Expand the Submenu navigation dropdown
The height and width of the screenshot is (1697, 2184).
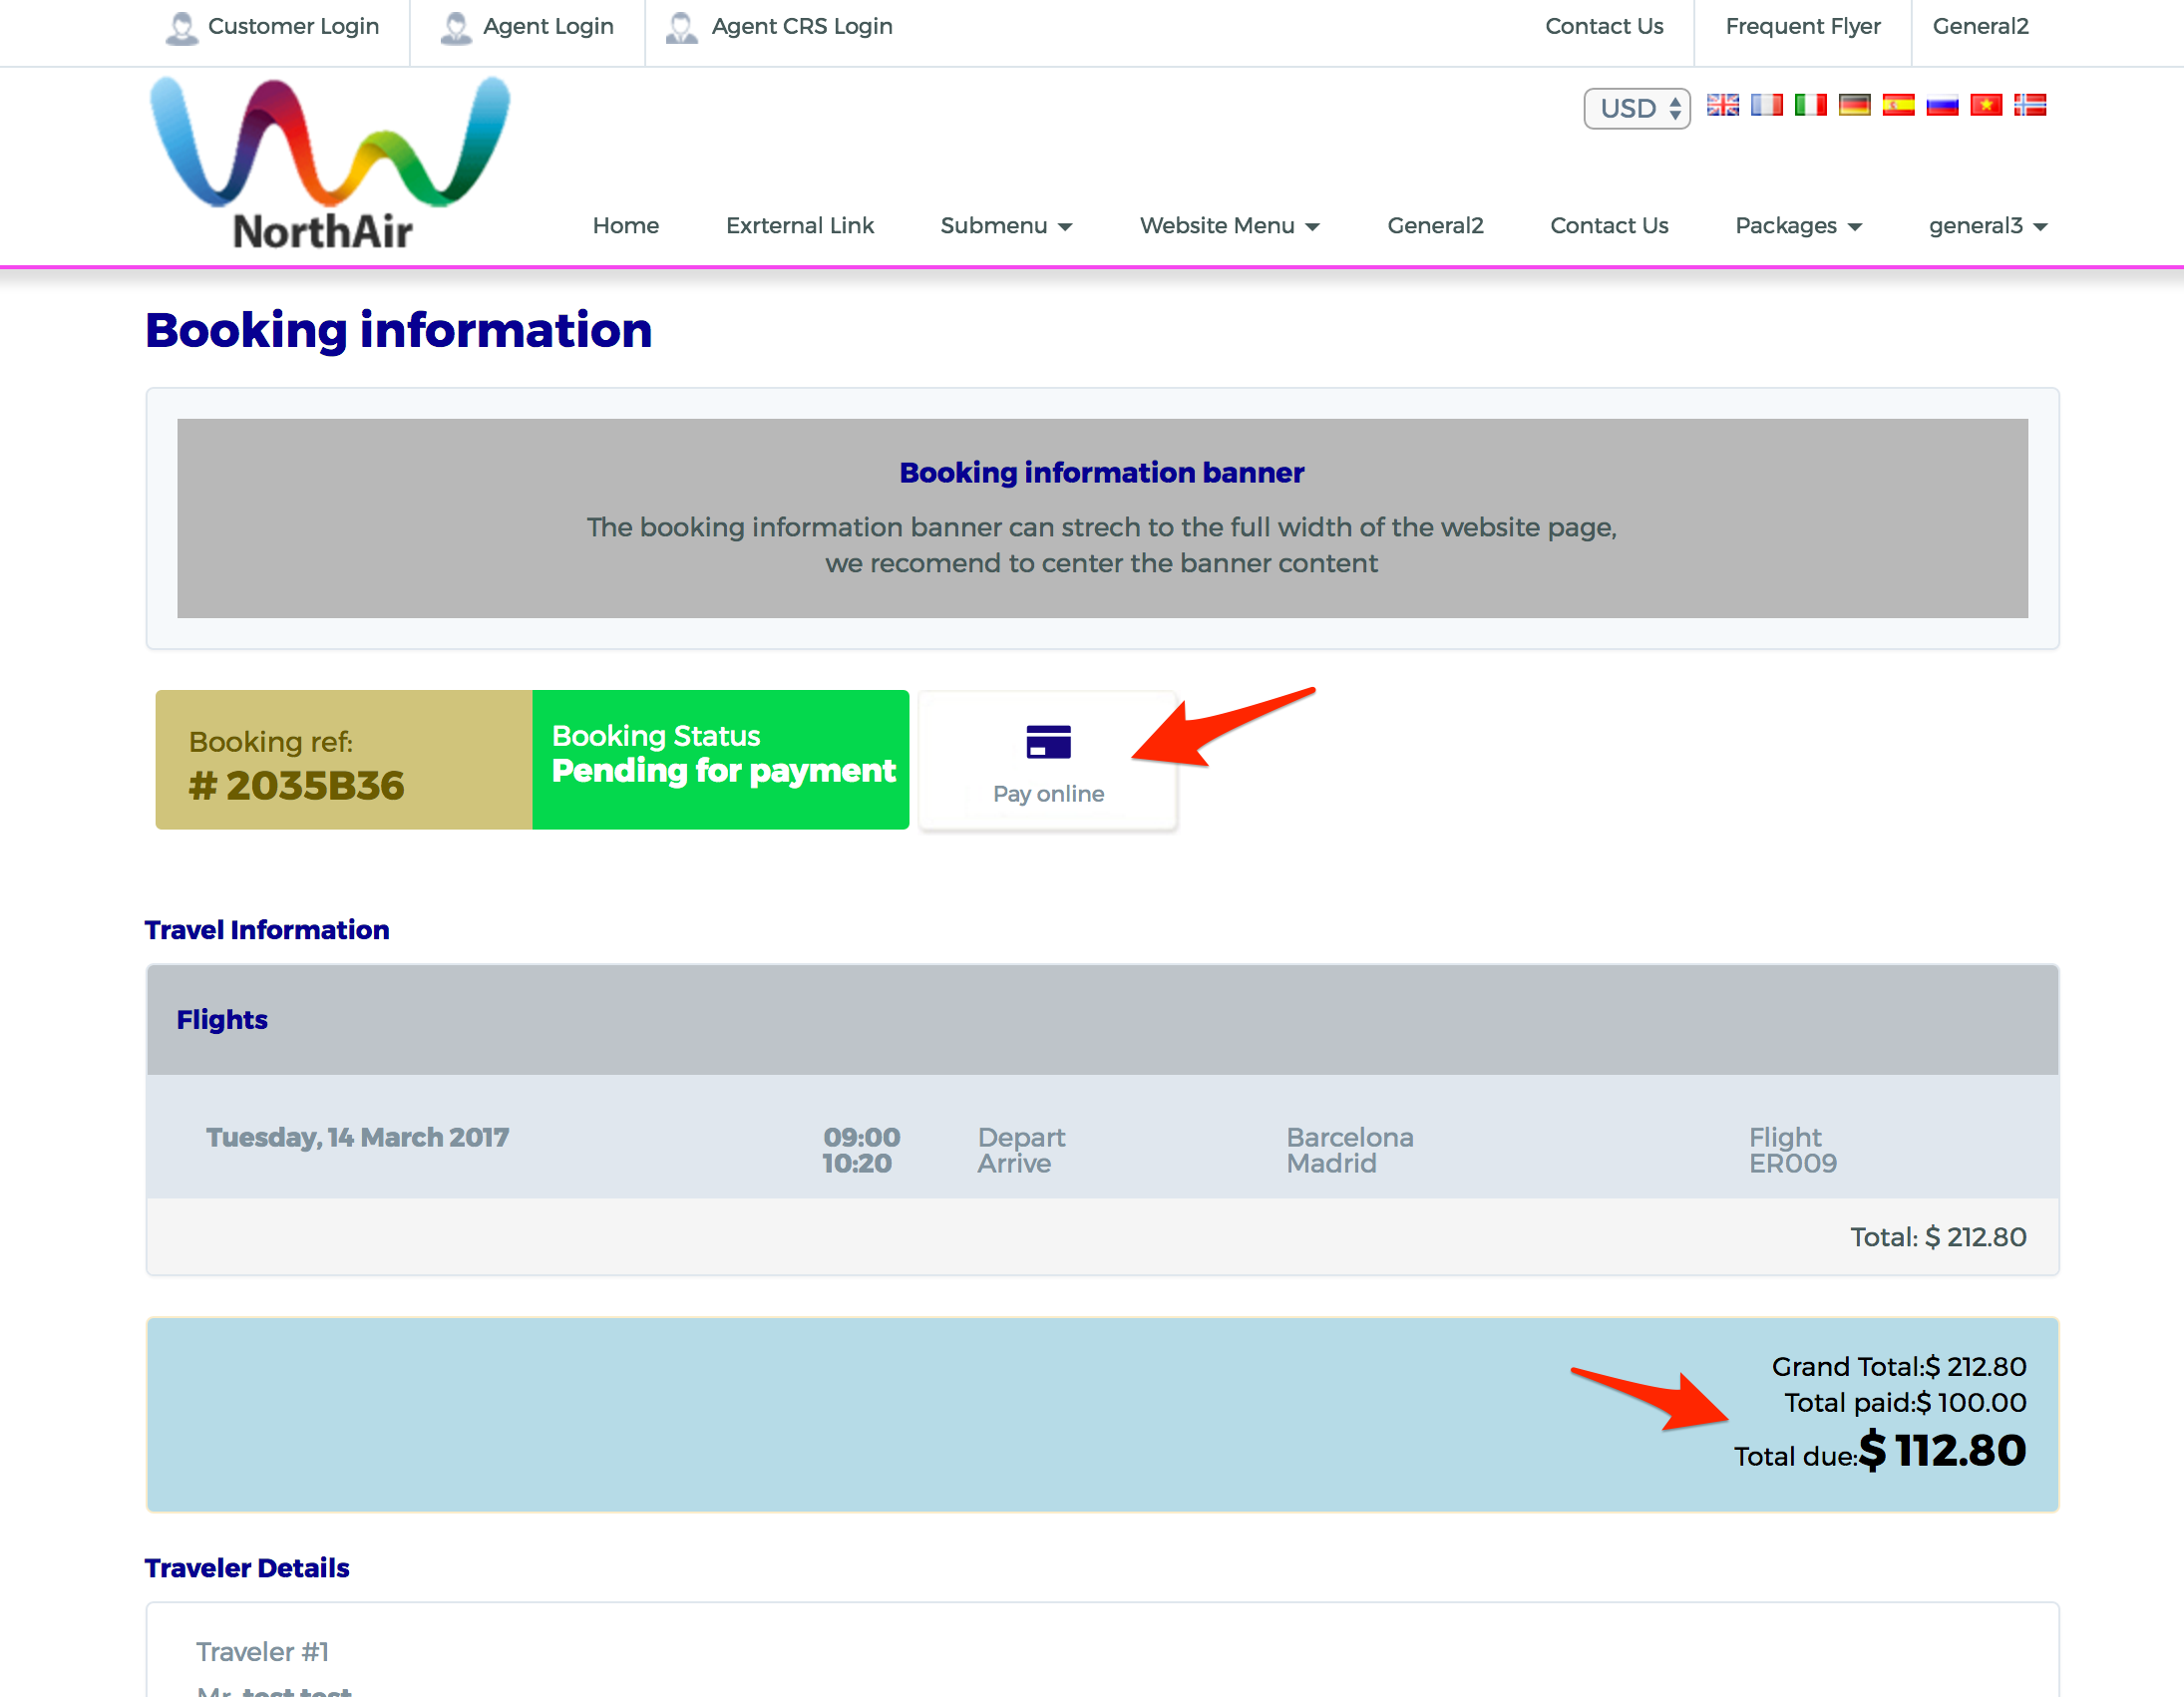pos(1006,226)
